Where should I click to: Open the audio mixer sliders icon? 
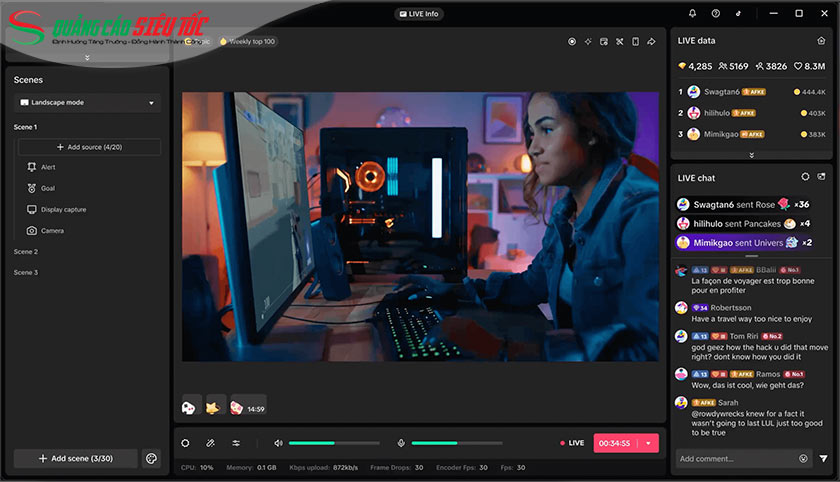[236, 443]
